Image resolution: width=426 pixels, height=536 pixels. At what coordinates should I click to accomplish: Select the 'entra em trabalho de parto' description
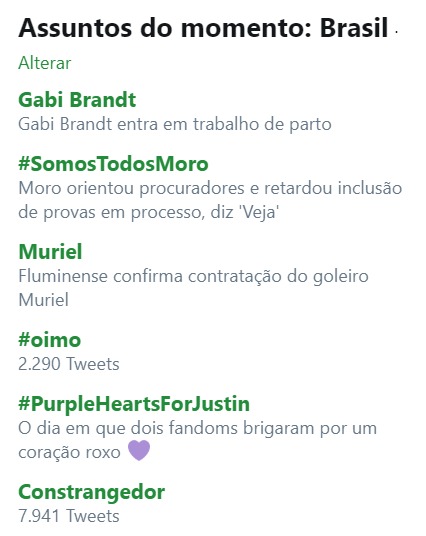tap(224, 124)
